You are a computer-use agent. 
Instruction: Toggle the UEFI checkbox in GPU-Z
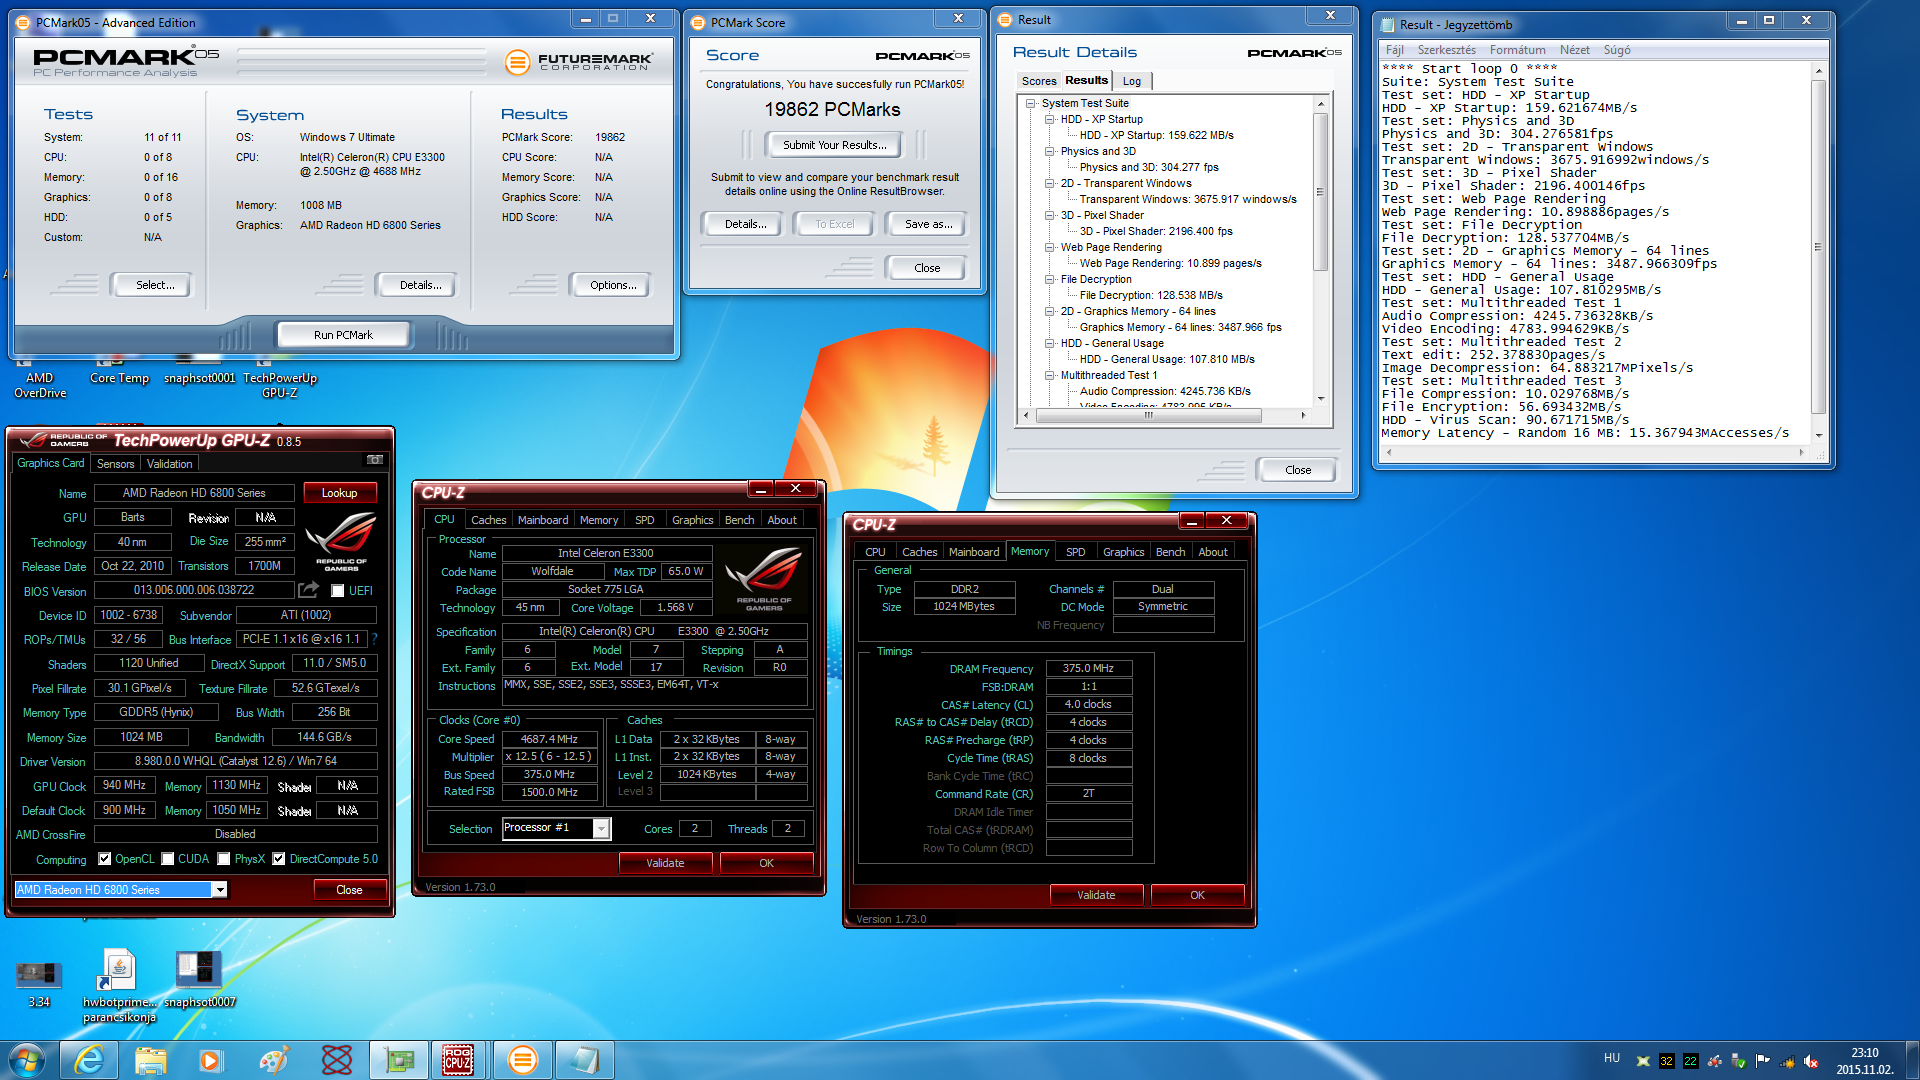click(338, 591)
